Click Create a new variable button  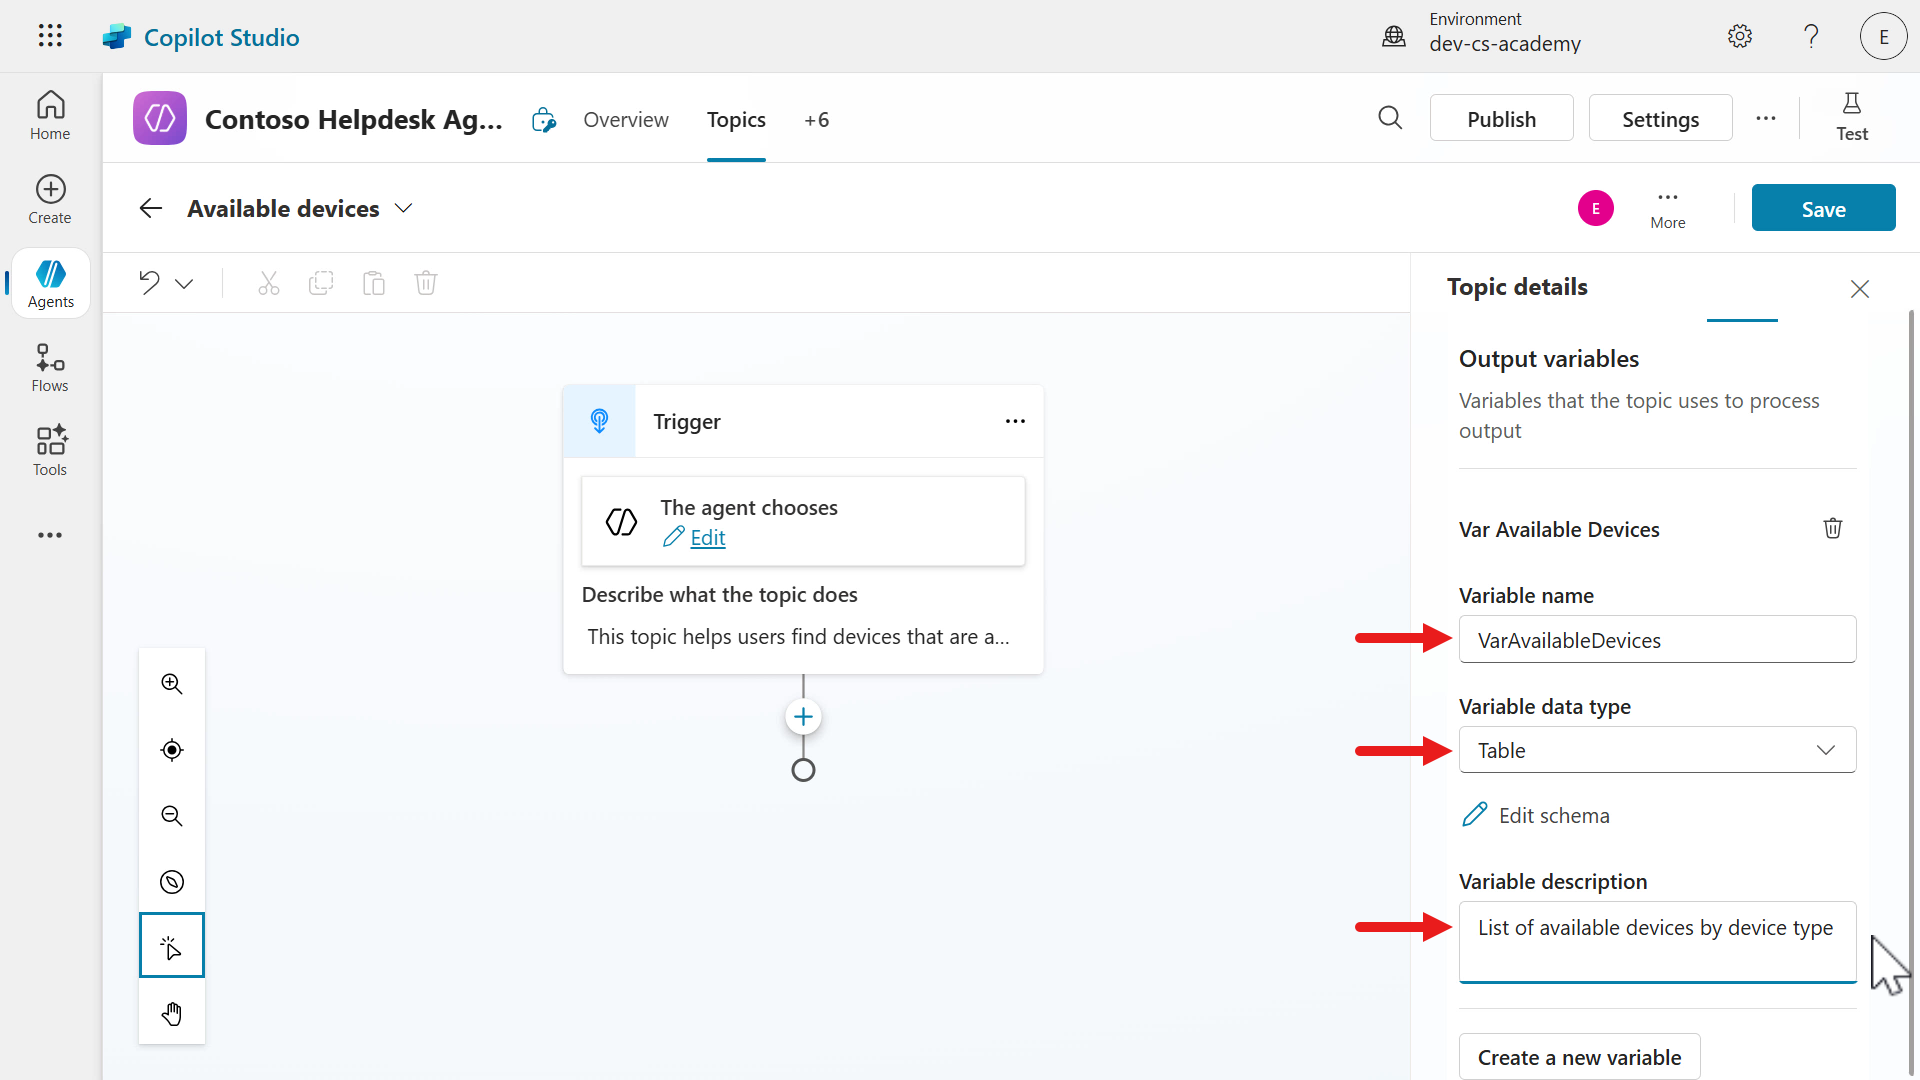(1579, 1057)
